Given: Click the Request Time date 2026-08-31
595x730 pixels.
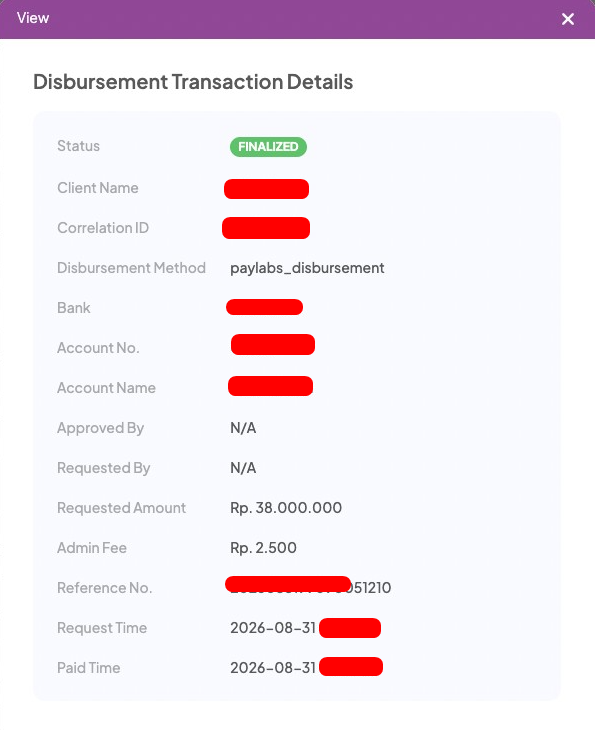Looking at the screenshot, I should [273, 628].
